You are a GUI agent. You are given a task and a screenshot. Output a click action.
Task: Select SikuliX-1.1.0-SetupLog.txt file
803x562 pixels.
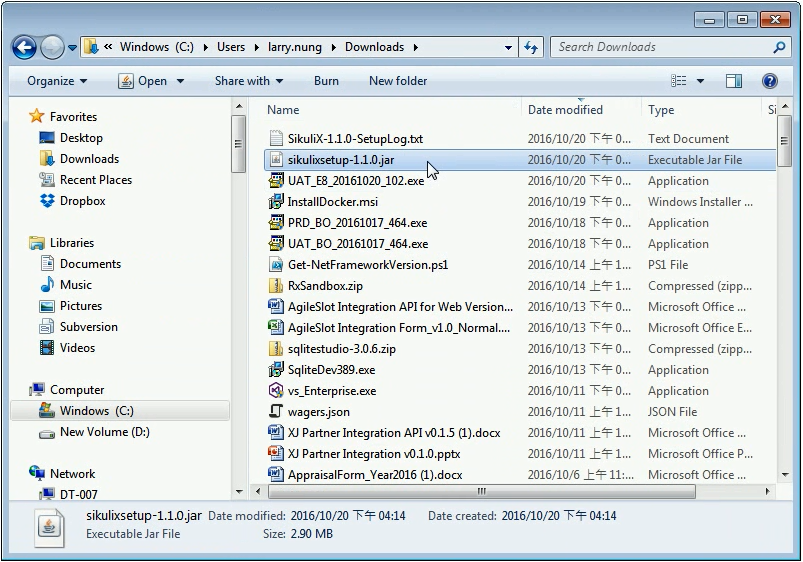coord(355,139)
